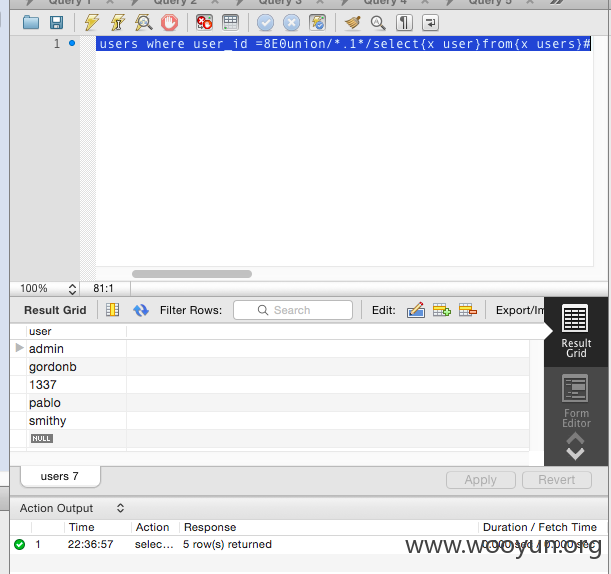Click the NULL cell

(x=42, y=438)
